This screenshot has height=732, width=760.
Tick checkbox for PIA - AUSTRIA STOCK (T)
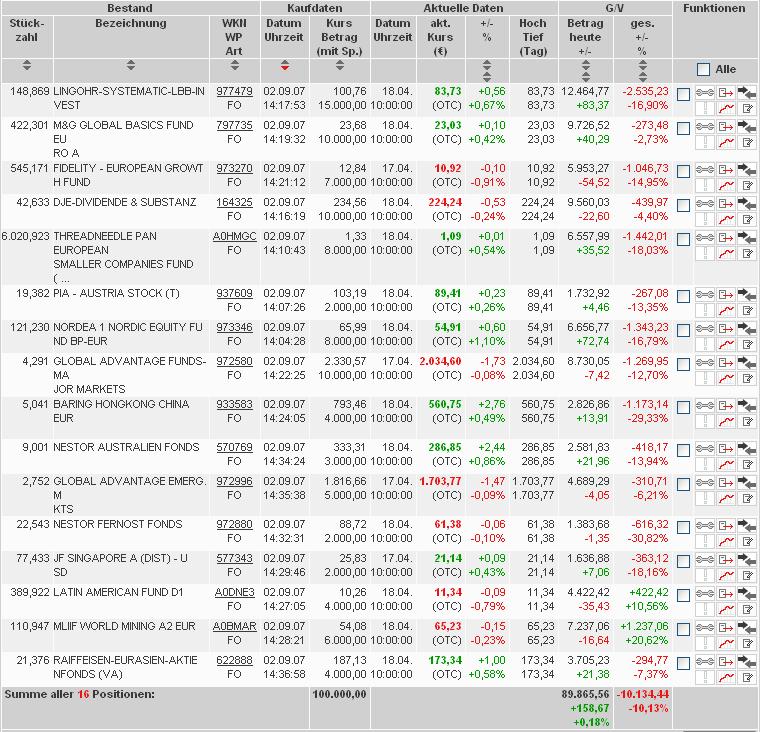pos(683,297)
